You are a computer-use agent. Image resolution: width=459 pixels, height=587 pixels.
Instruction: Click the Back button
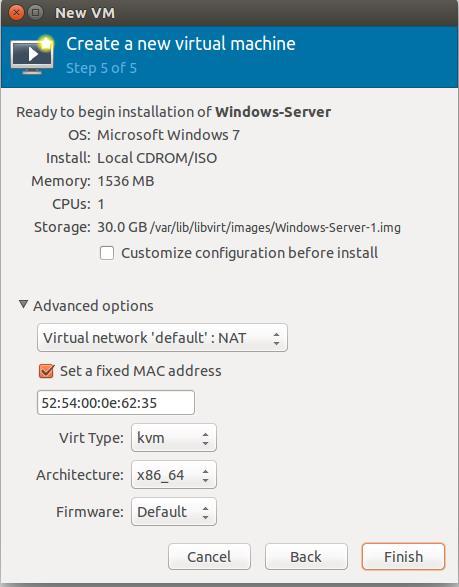point(306,557)
